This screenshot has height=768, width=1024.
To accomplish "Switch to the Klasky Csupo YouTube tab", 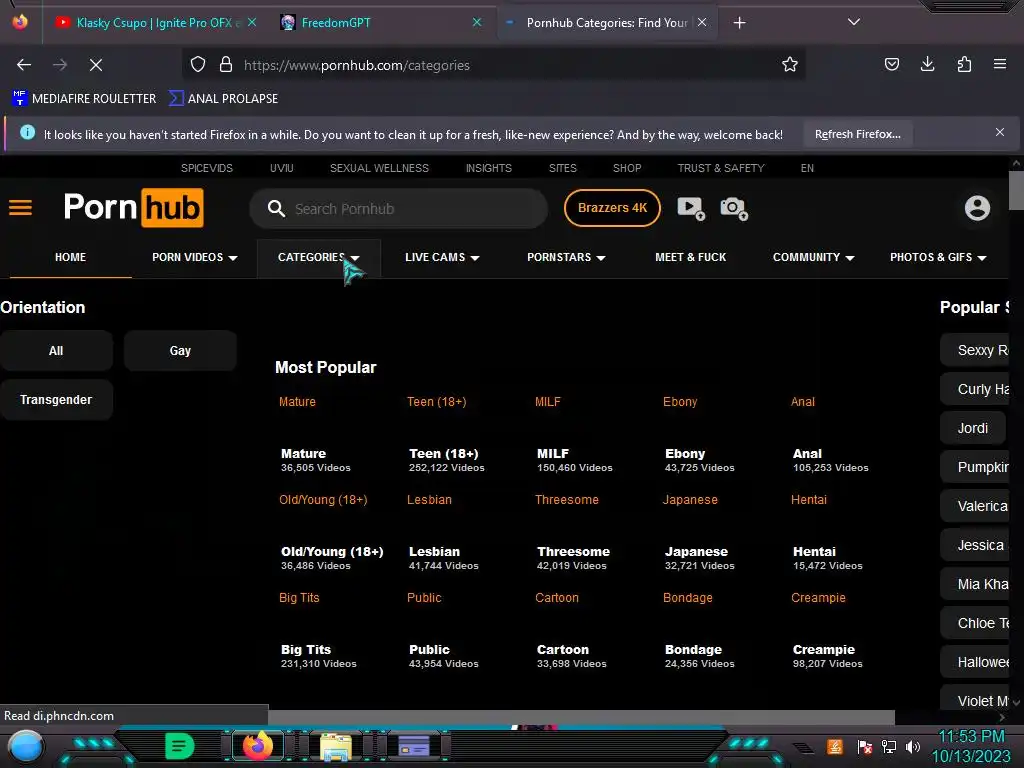I will (154, 22).
